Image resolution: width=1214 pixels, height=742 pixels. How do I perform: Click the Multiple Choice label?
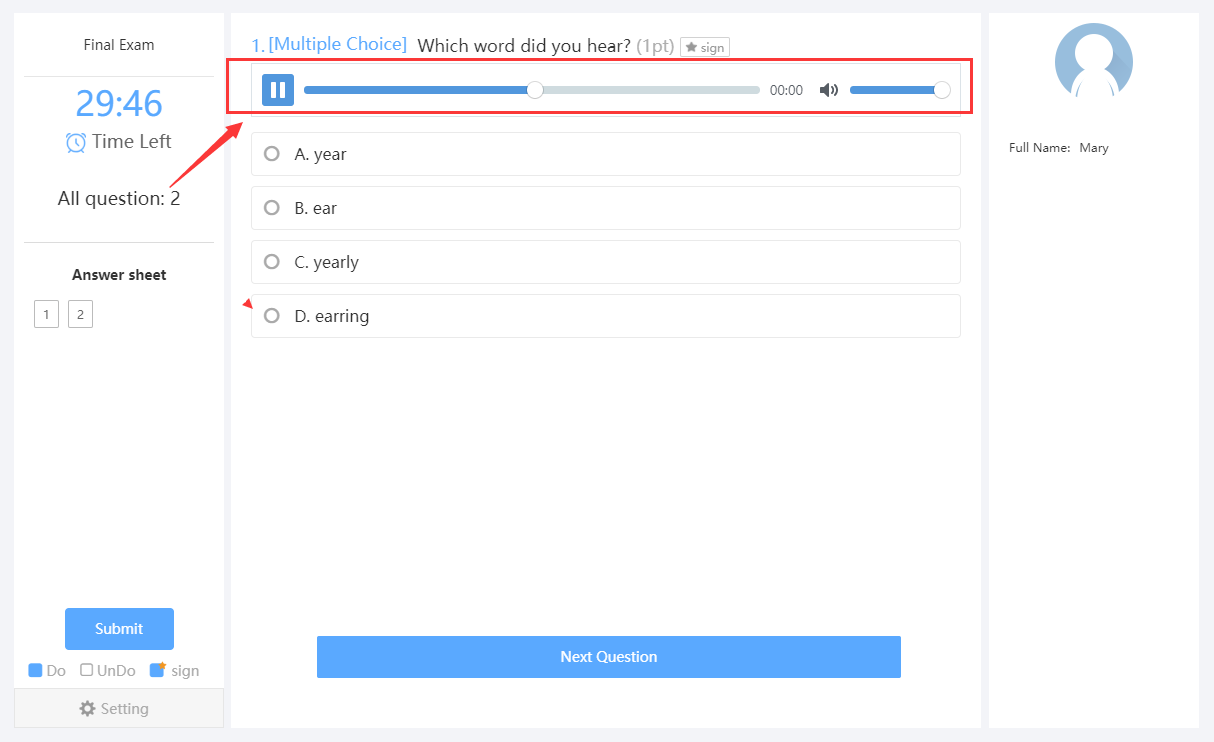click(x=338, y=44)
